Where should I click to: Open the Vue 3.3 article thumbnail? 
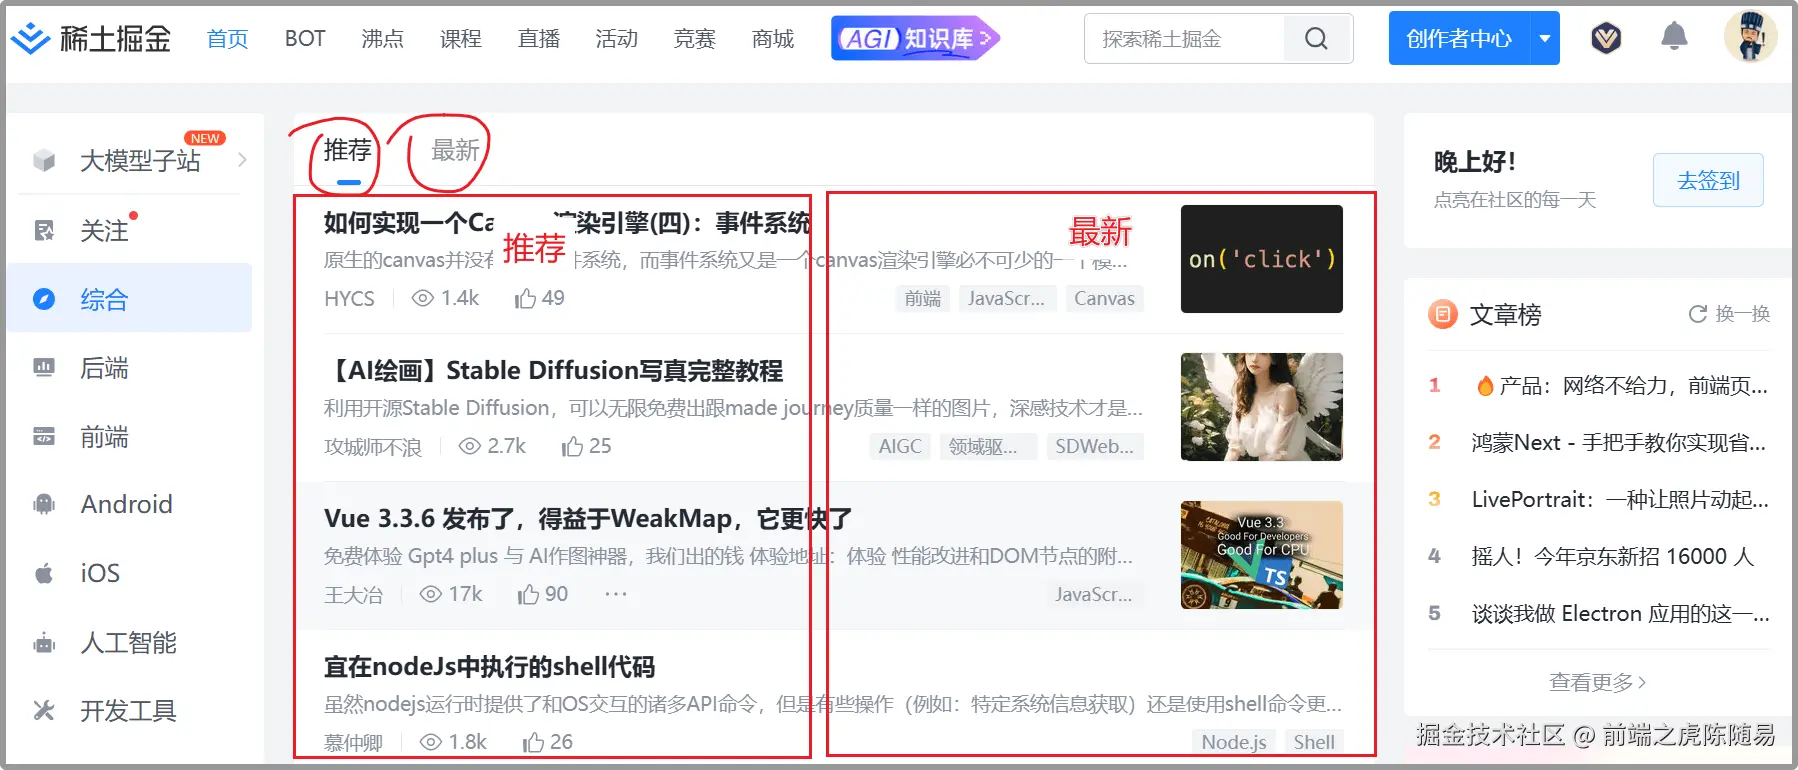(x=1261, y=555)
